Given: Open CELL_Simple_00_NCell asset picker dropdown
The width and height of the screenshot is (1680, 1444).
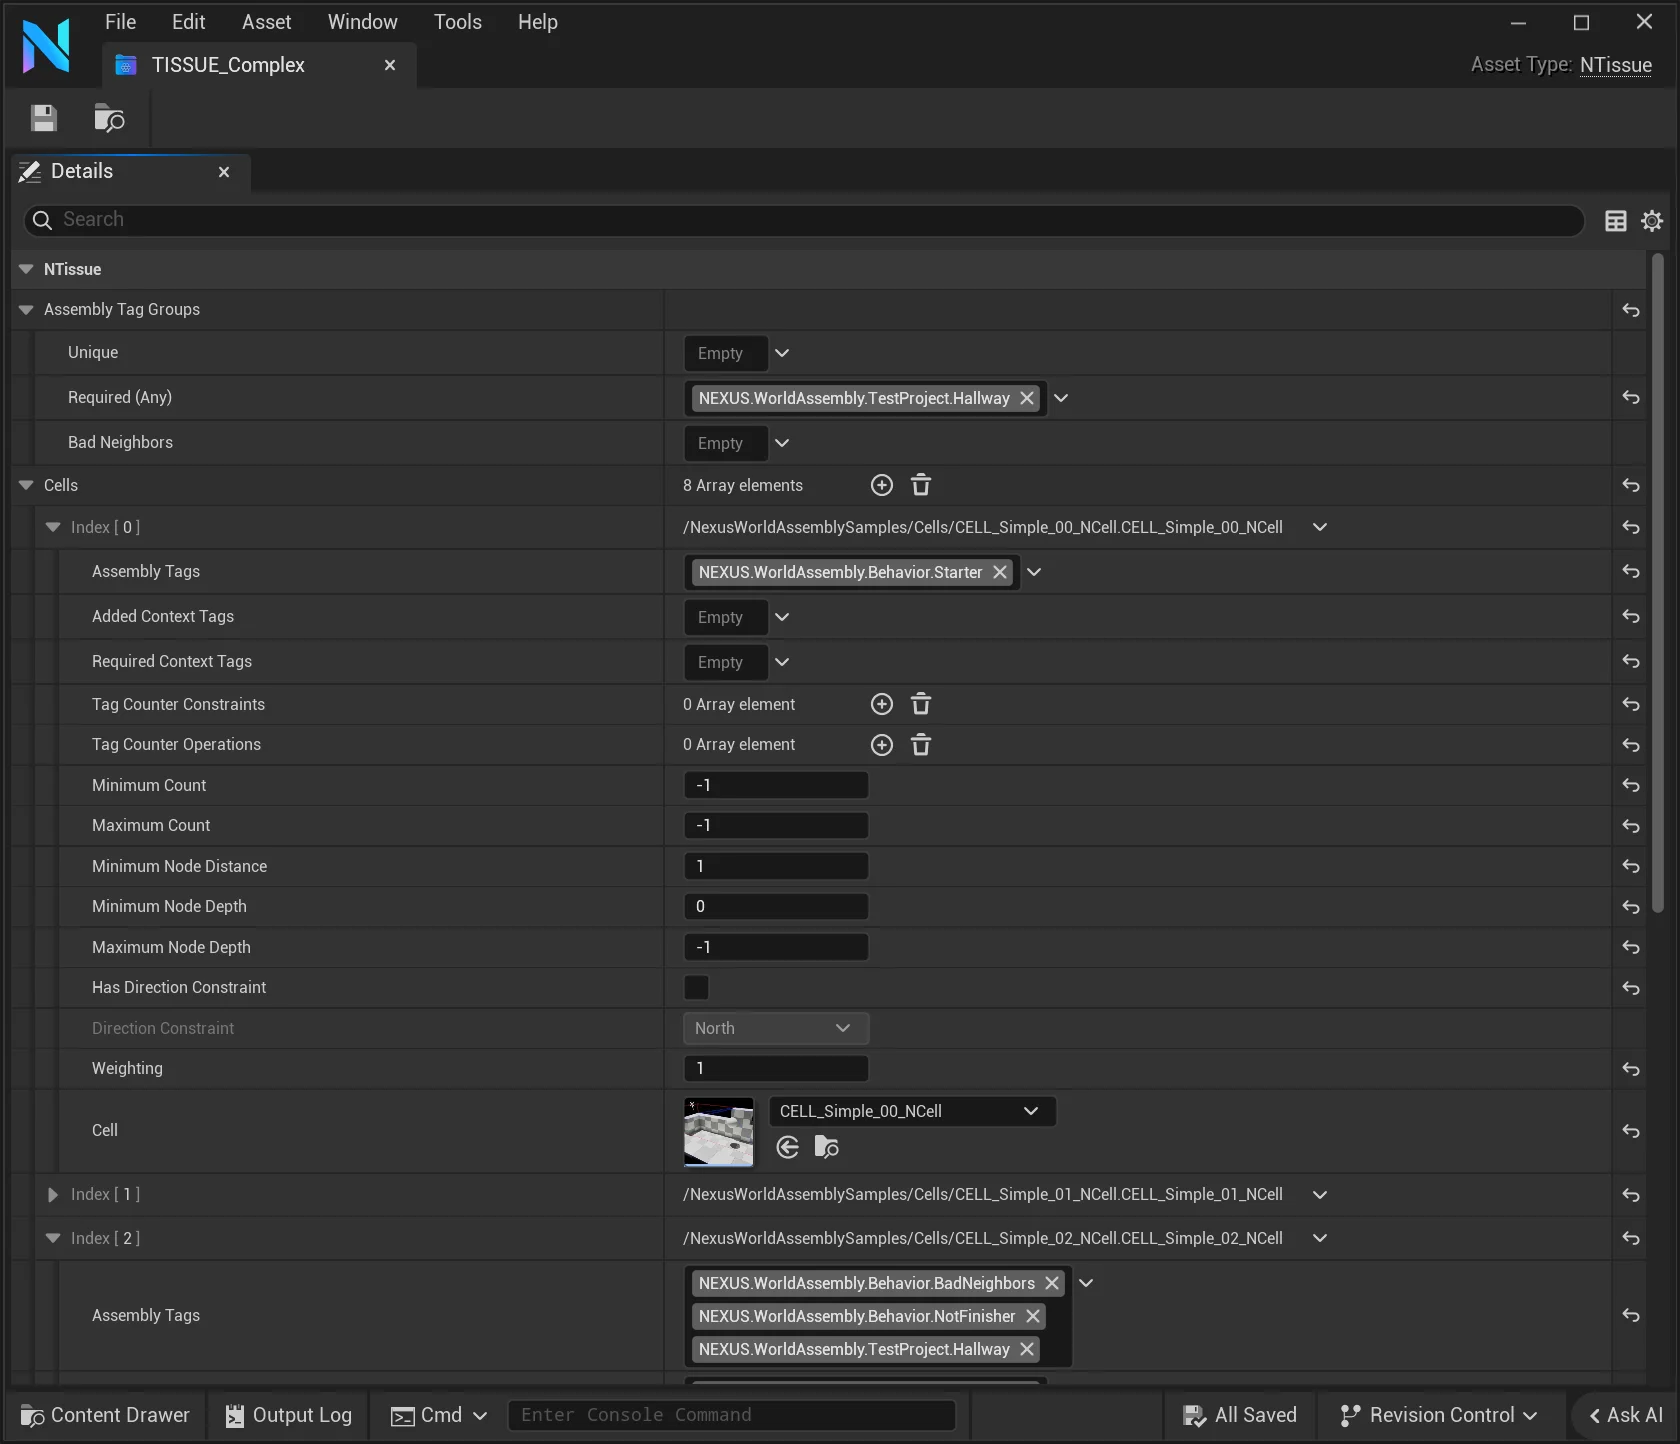Looking at the screenshot, I should point(912,1111).
